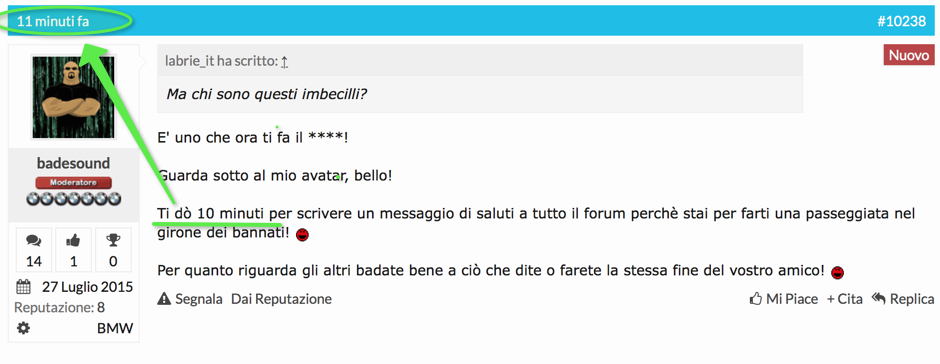
Task: Select the Dai Reputazione link
Action: 281,299
